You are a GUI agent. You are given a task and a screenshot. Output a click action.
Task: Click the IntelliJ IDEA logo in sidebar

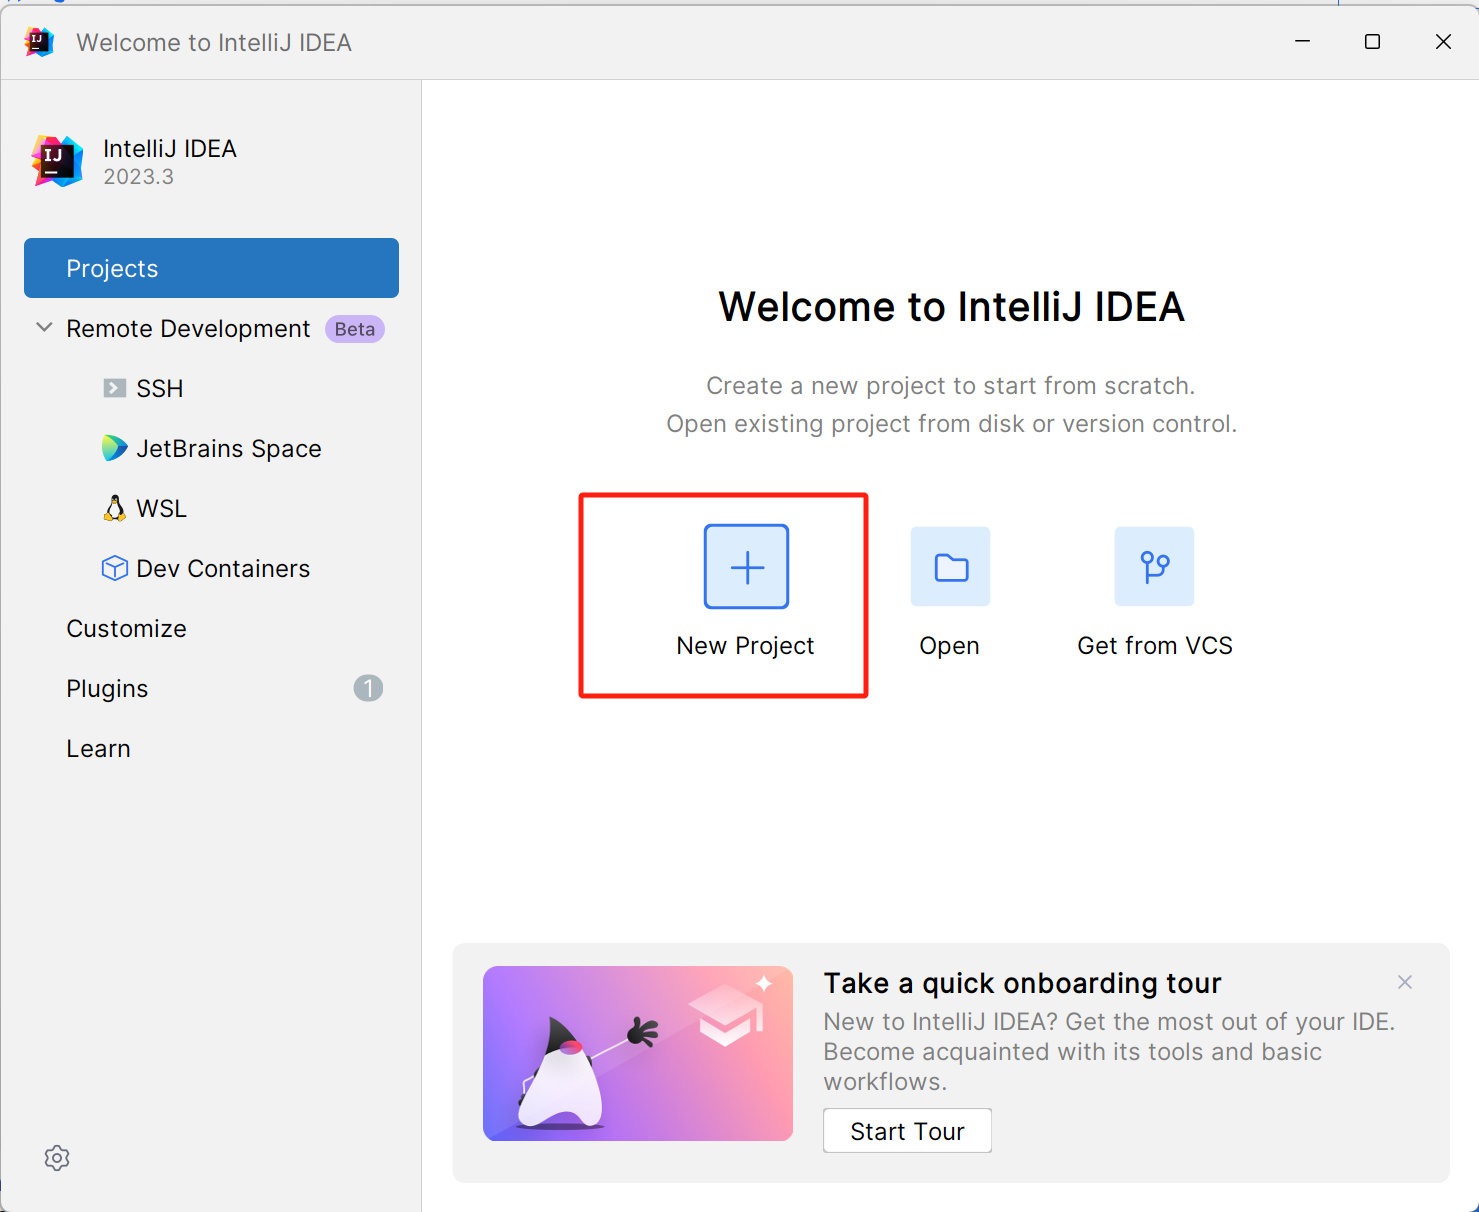coord(57,161)
